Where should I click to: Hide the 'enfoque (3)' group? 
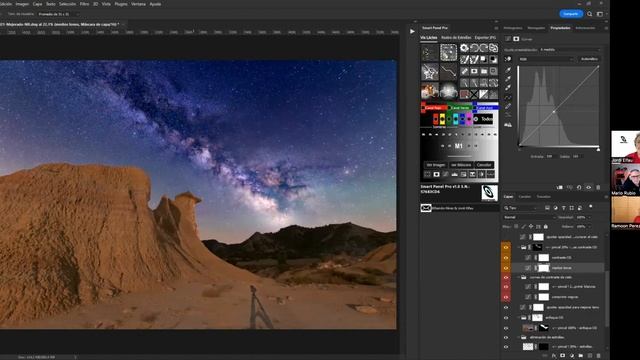pos(506,318)
